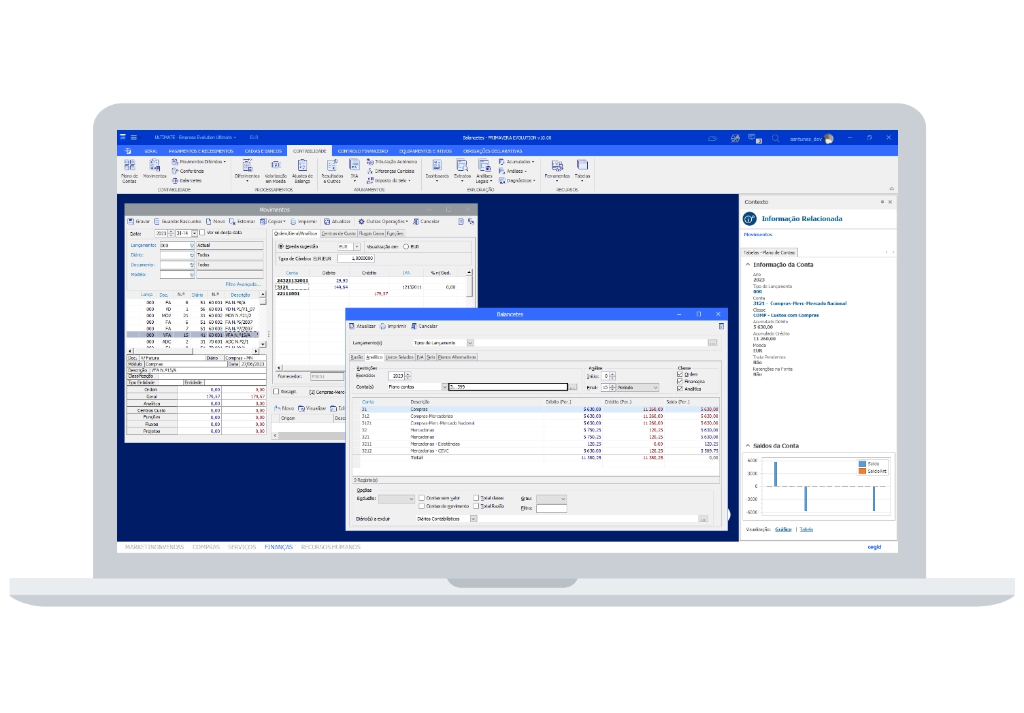Open Plano de Contas in ribbon
Screen dimensions: 1024x713
[129, 168]
